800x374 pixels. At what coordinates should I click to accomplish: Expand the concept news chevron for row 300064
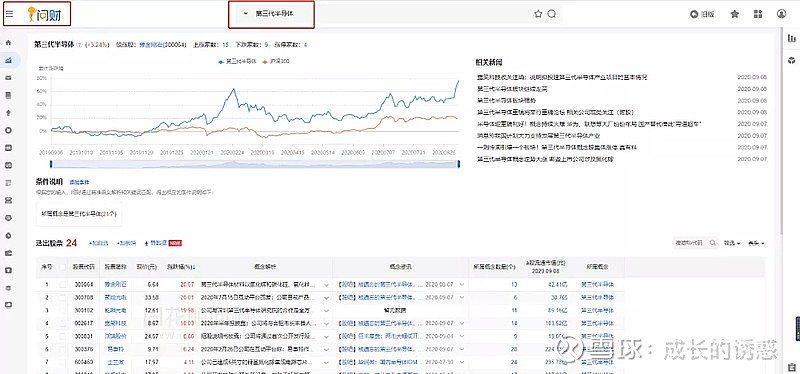click(462, 285)
